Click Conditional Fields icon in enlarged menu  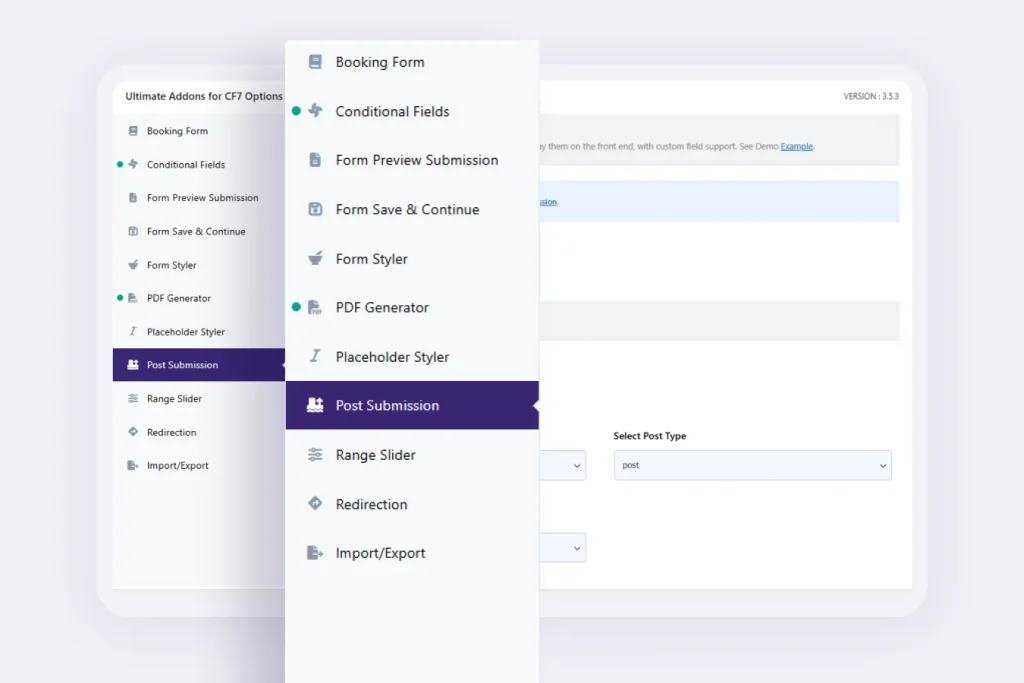click(315, 110)
